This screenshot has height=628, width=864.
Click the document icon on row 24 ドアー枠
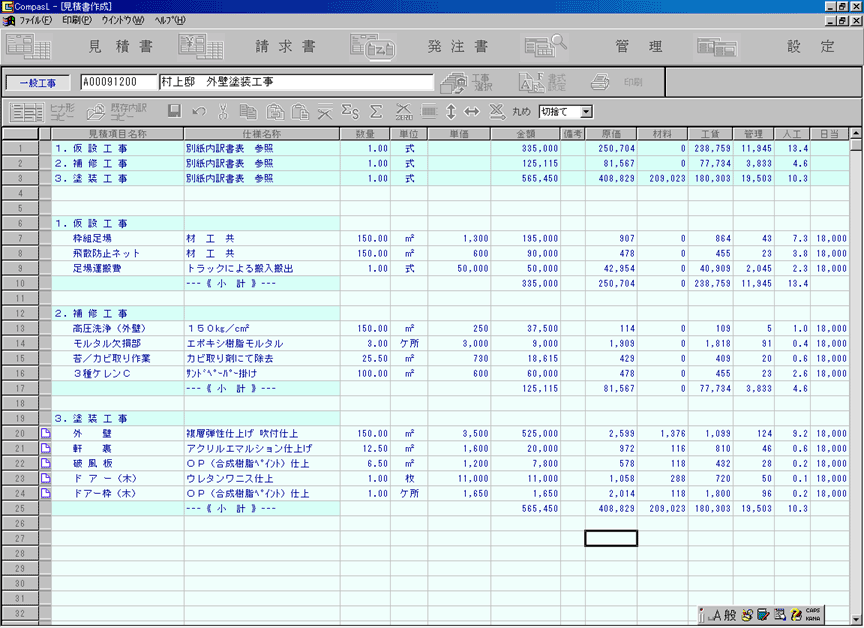click(x=45, y=494)
